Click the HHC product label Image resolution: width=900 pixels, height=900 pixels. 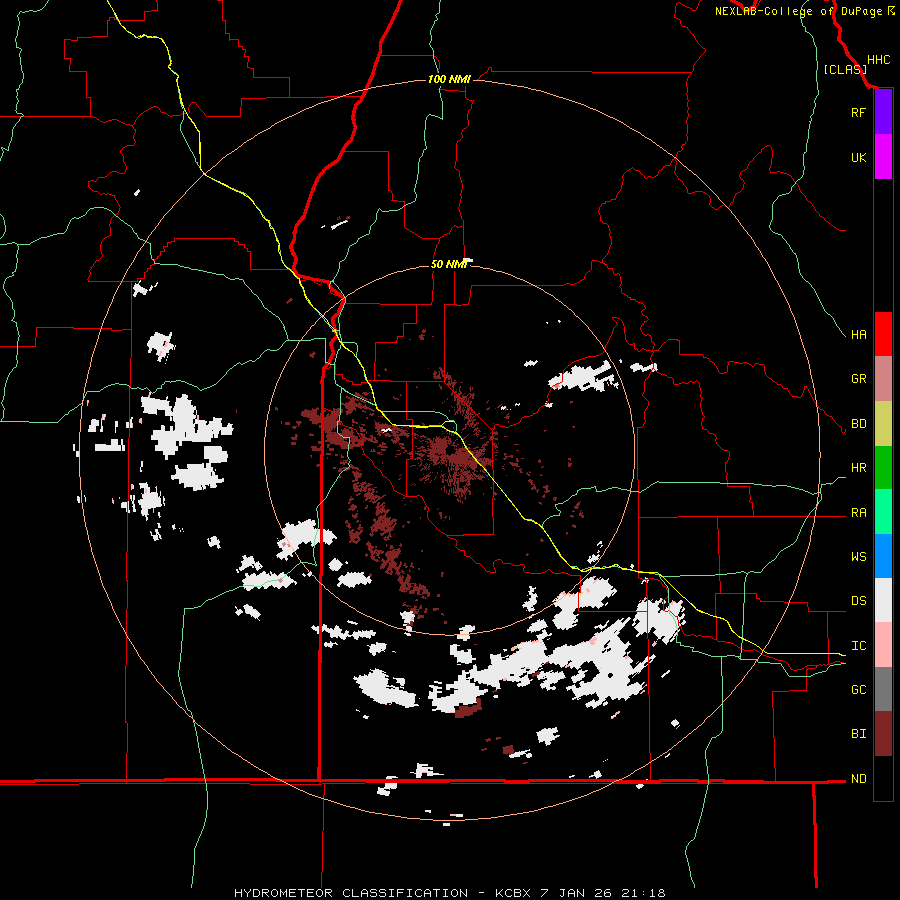pyautogui.click(x=878, y=60)
